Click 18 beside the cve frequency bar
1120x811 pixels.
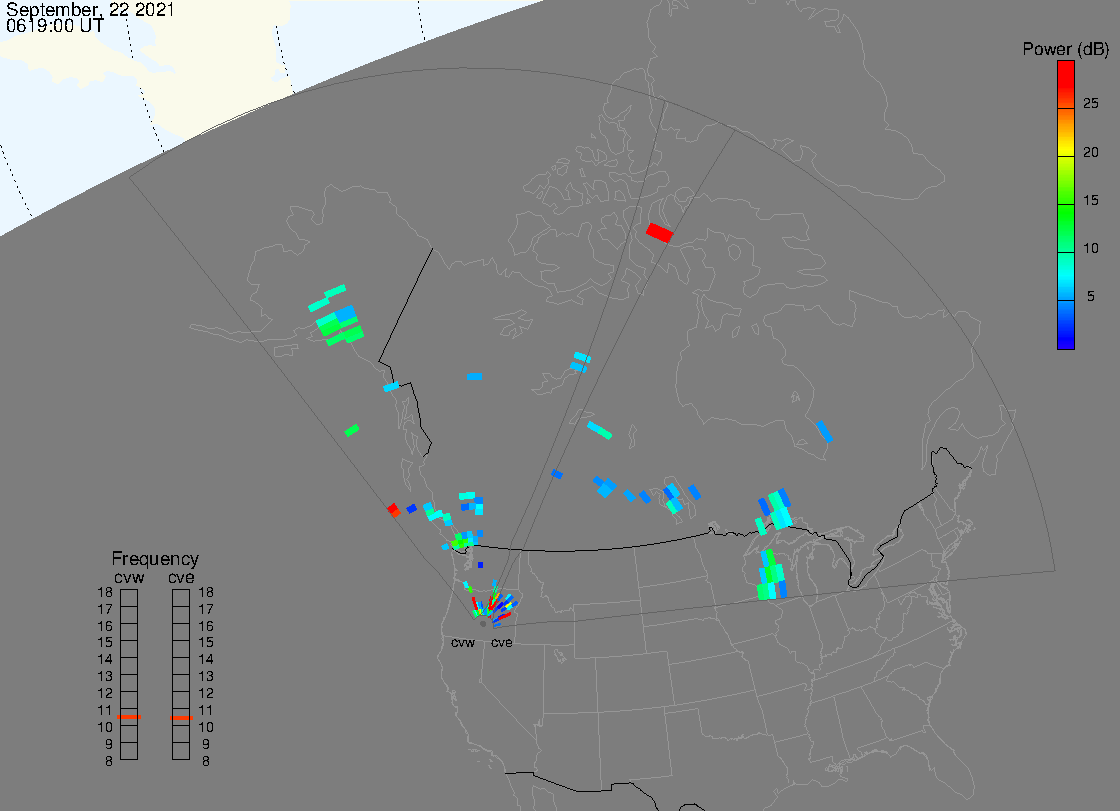[x=206, y=592]
